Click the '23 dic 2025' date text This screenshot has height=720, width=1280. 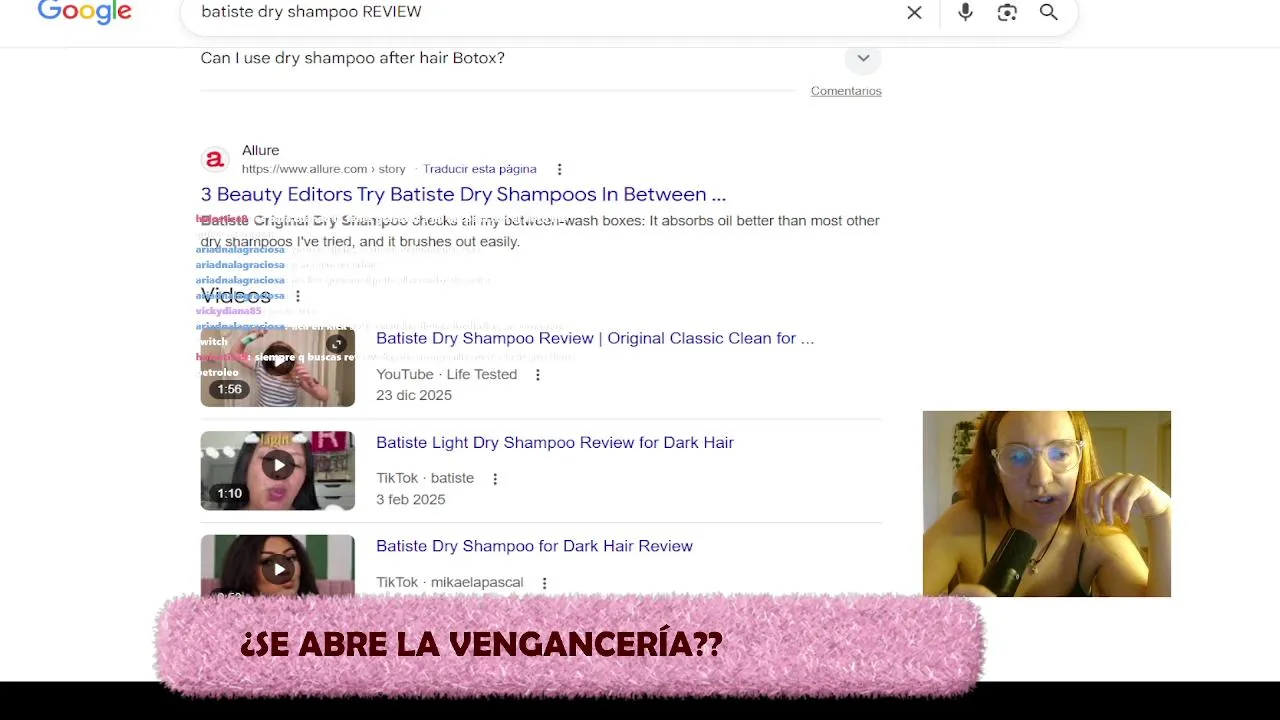click(x=414, y=395)
